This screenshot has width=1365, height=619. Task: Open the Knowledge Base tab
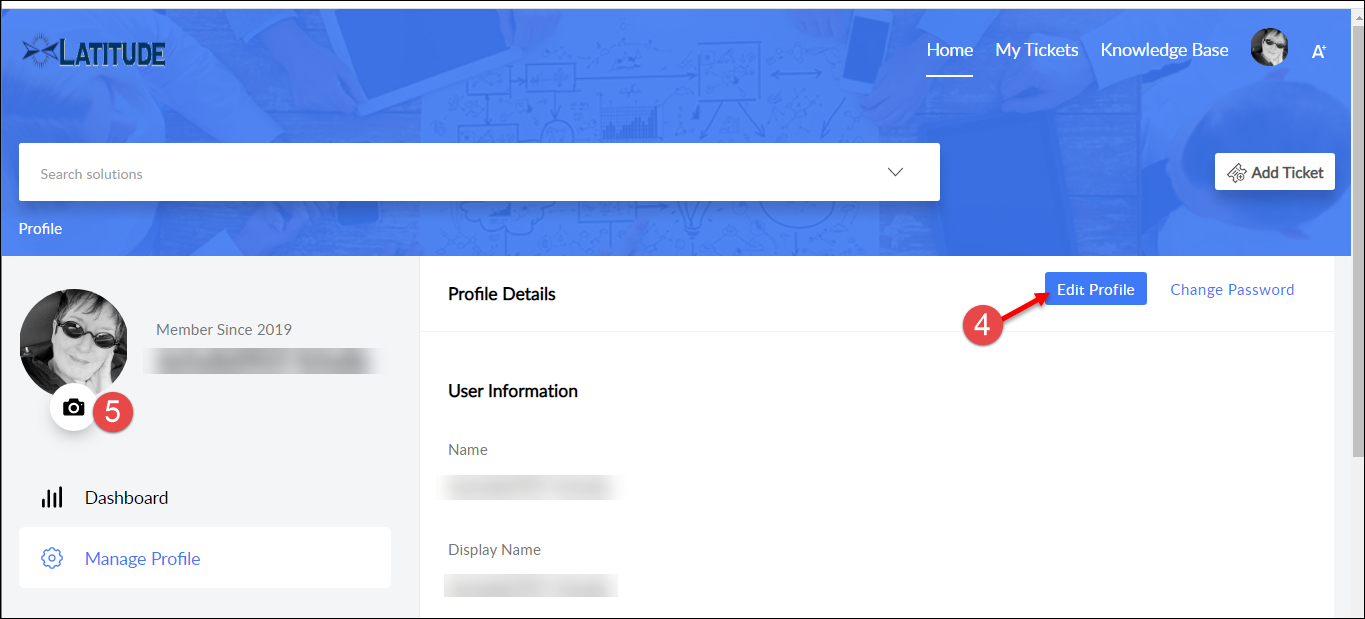(1164, 50)
